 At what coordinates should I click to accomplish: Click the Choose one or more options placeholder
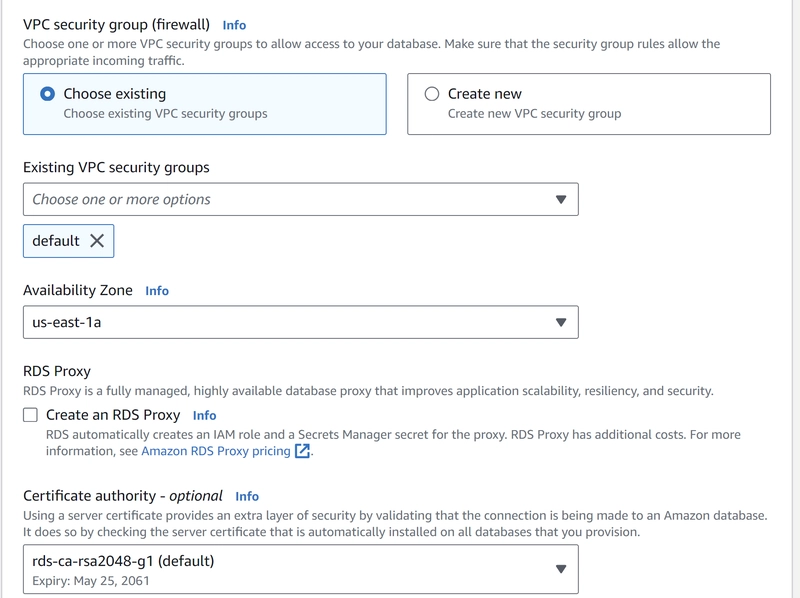click(121, 200)
